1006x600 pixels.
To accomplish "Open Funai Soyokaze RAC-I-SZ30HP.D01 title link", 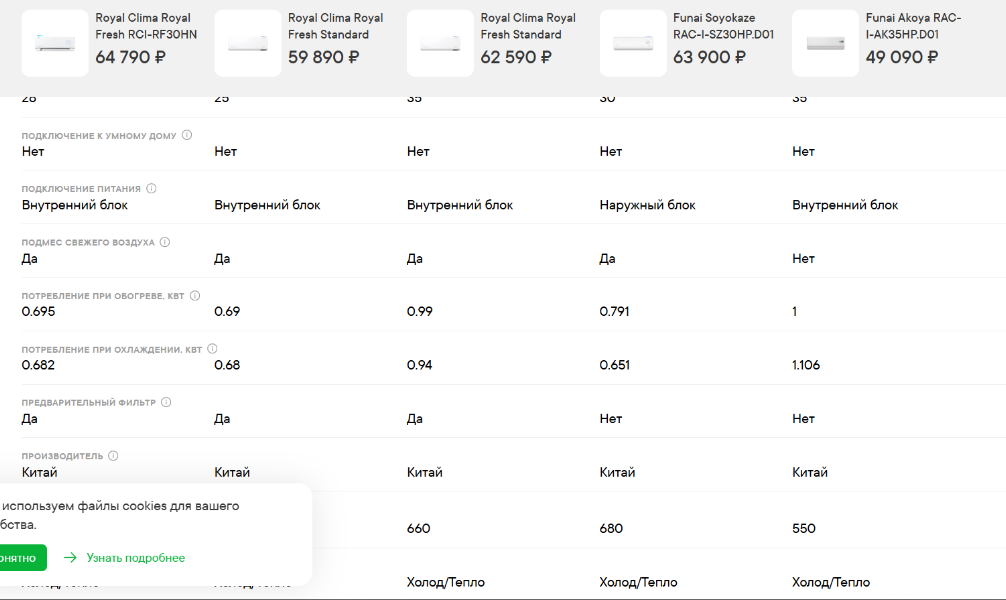I will [724, 26].
